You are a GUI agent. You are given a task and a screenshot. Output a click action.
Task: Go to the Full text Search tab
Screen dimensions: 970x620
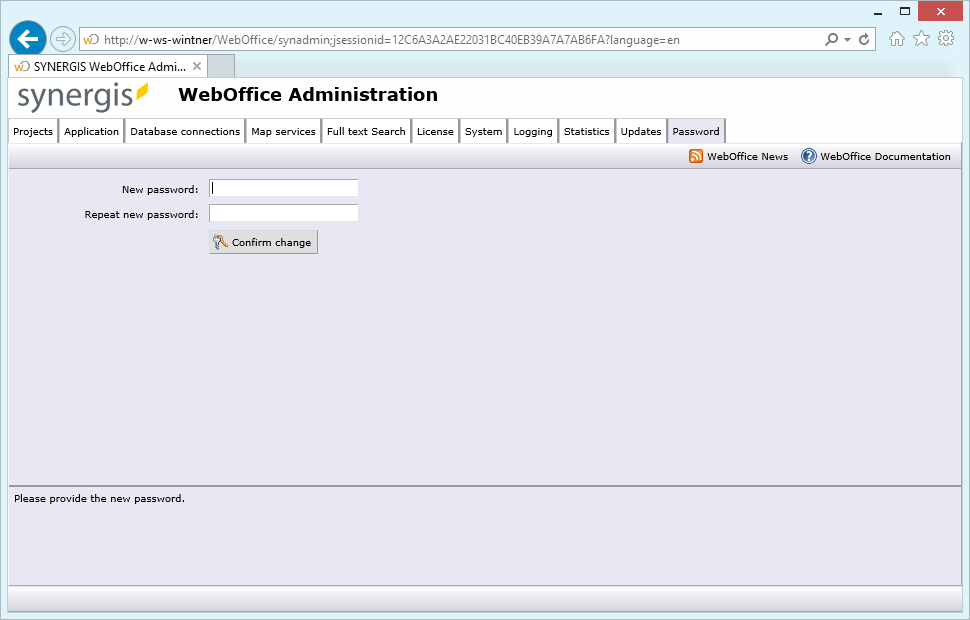[x=366, y=131]
